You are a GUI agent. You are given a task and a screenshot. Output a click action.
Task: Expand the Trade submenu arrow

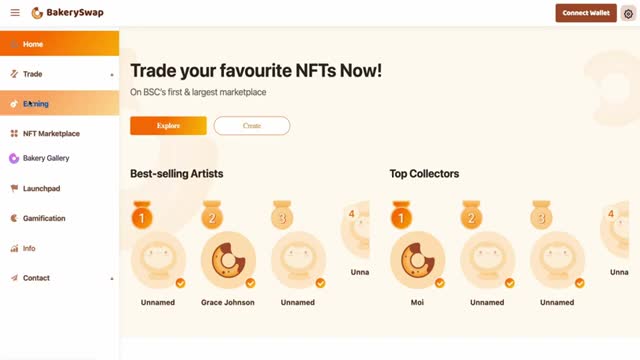[x=112, y=75]
